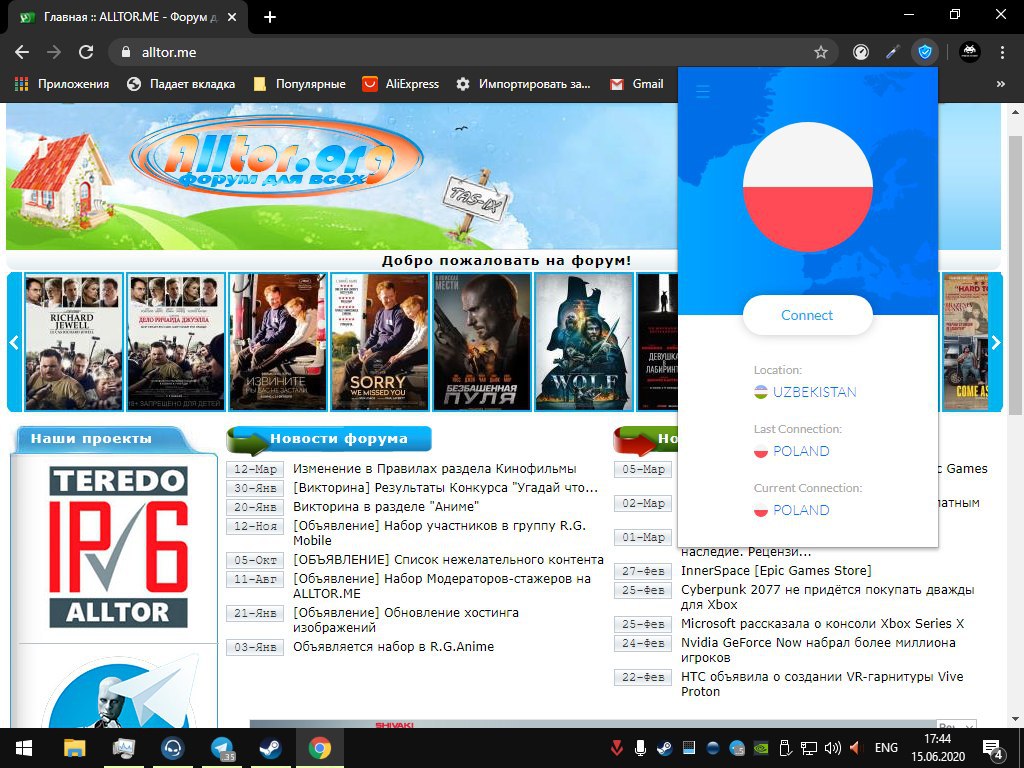The width and height of the screenshot is (1024, 768).
Task: Open Gmail bookmark
Action: (637, 84)
